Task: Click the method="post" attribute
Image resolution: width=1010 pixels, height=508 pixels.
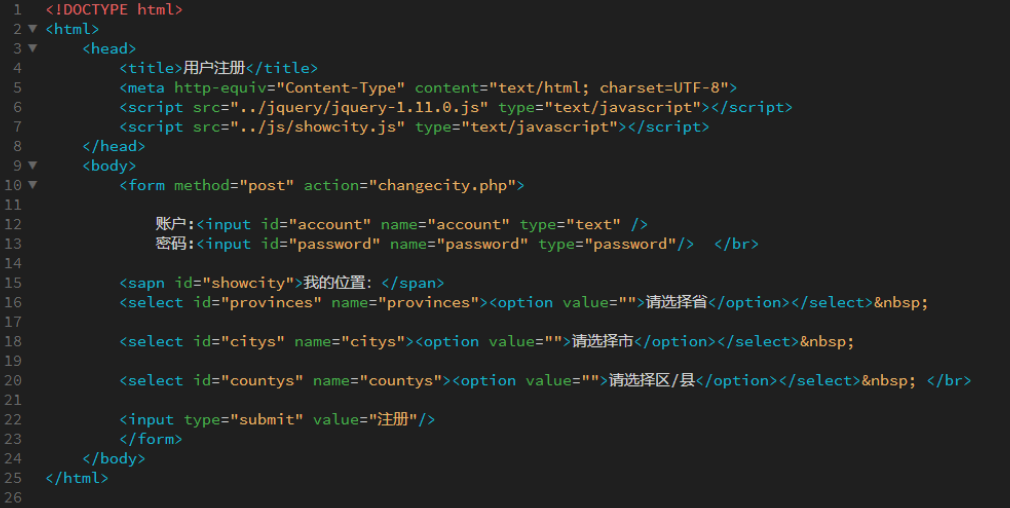Action: click(x=234, y=185)
